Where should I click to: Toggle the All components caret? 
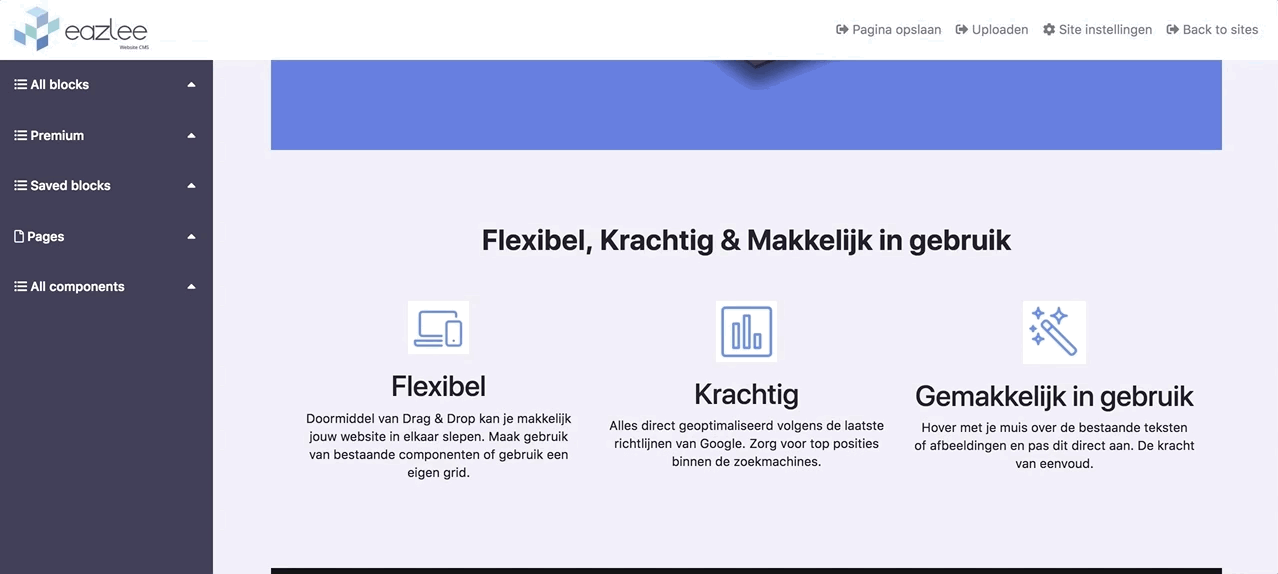pyautogui.click(x=191, y=287)
